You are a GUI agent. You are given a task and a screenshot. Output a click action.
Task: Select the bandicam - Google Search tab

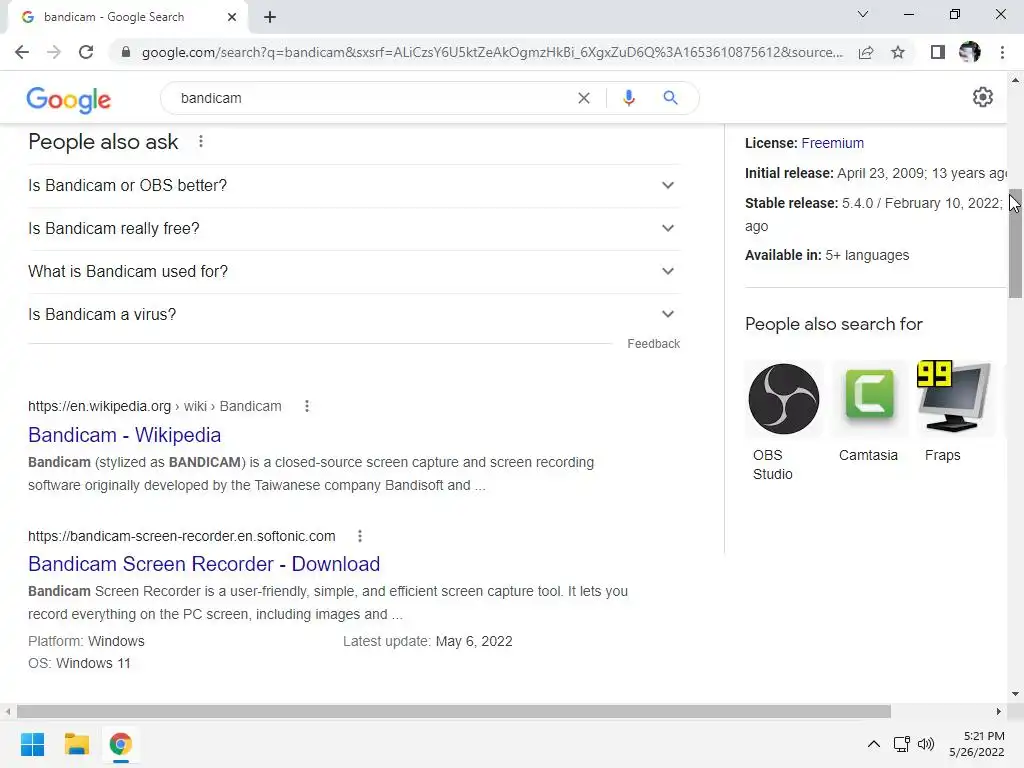(127, 17)
